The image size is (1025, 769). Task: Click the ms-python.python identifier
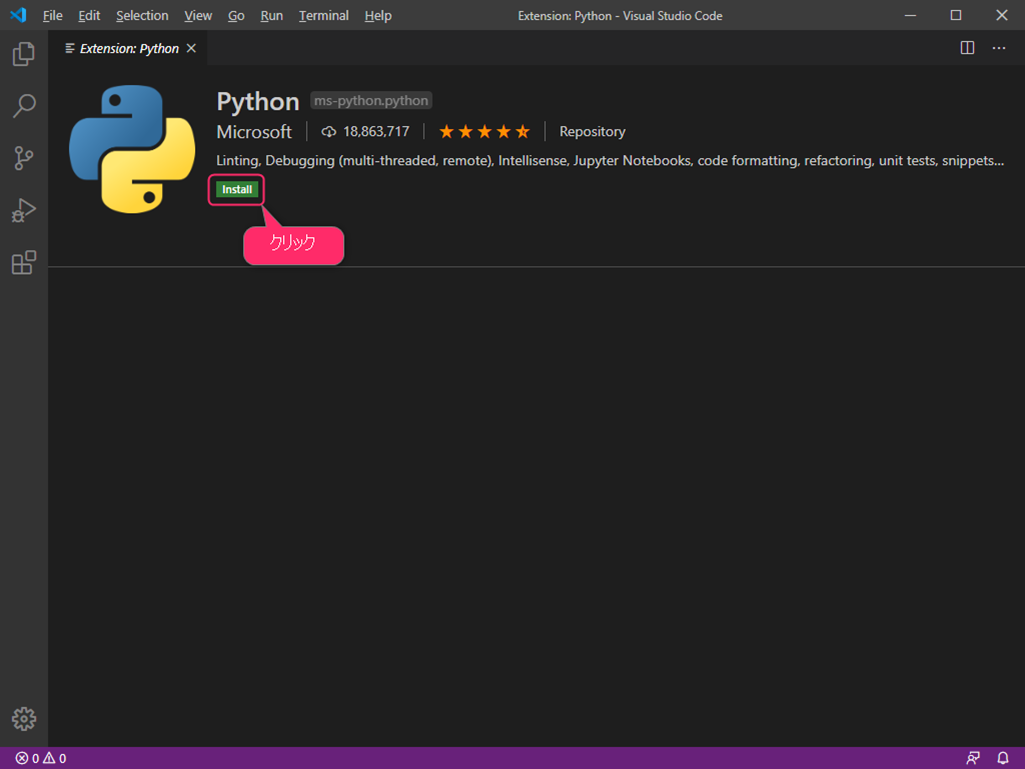(x=371, y=101)
